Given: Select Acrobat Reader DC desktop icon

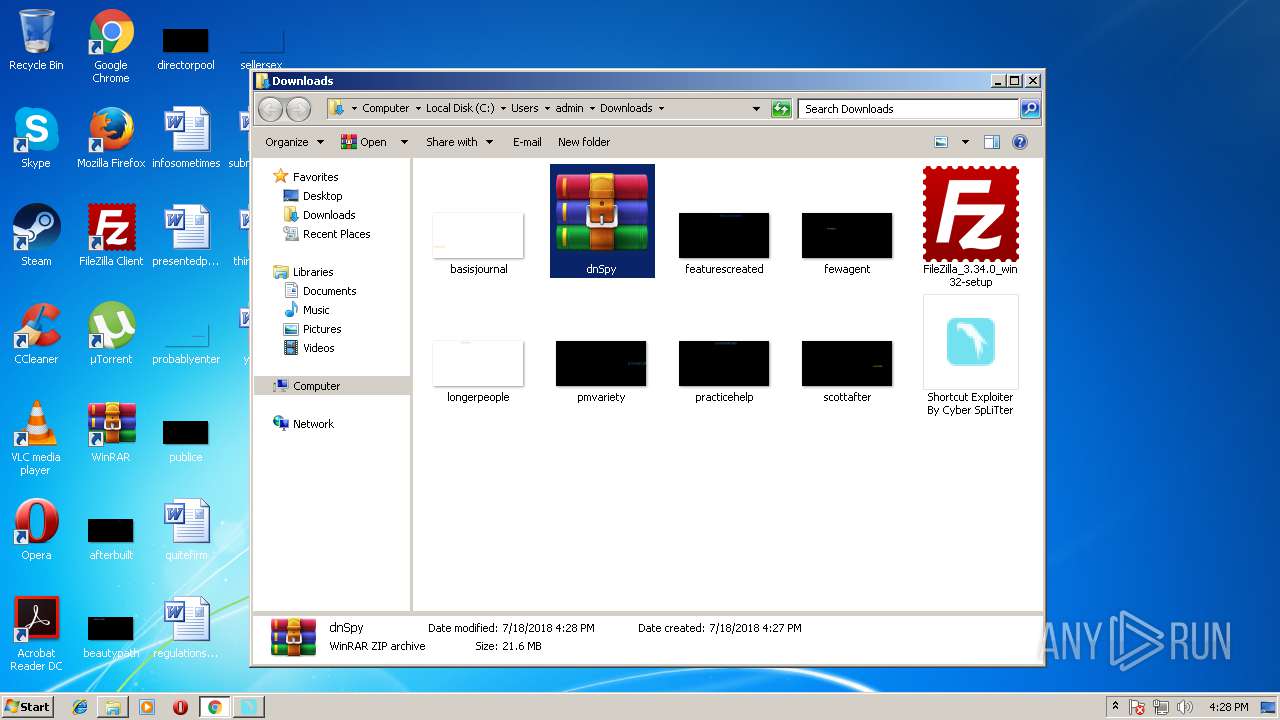Looking at the screenshot, I should point(36,634).
